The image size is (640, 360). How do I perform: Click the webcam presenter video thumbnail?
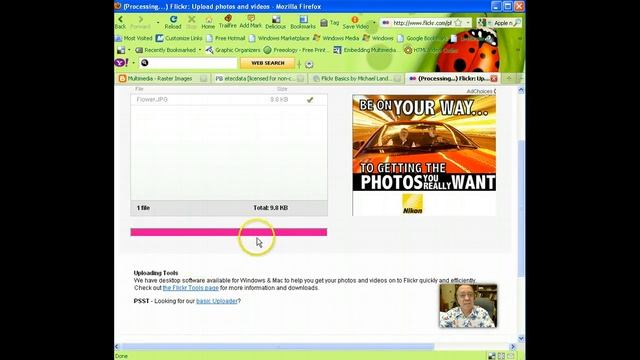click(468, 306)
